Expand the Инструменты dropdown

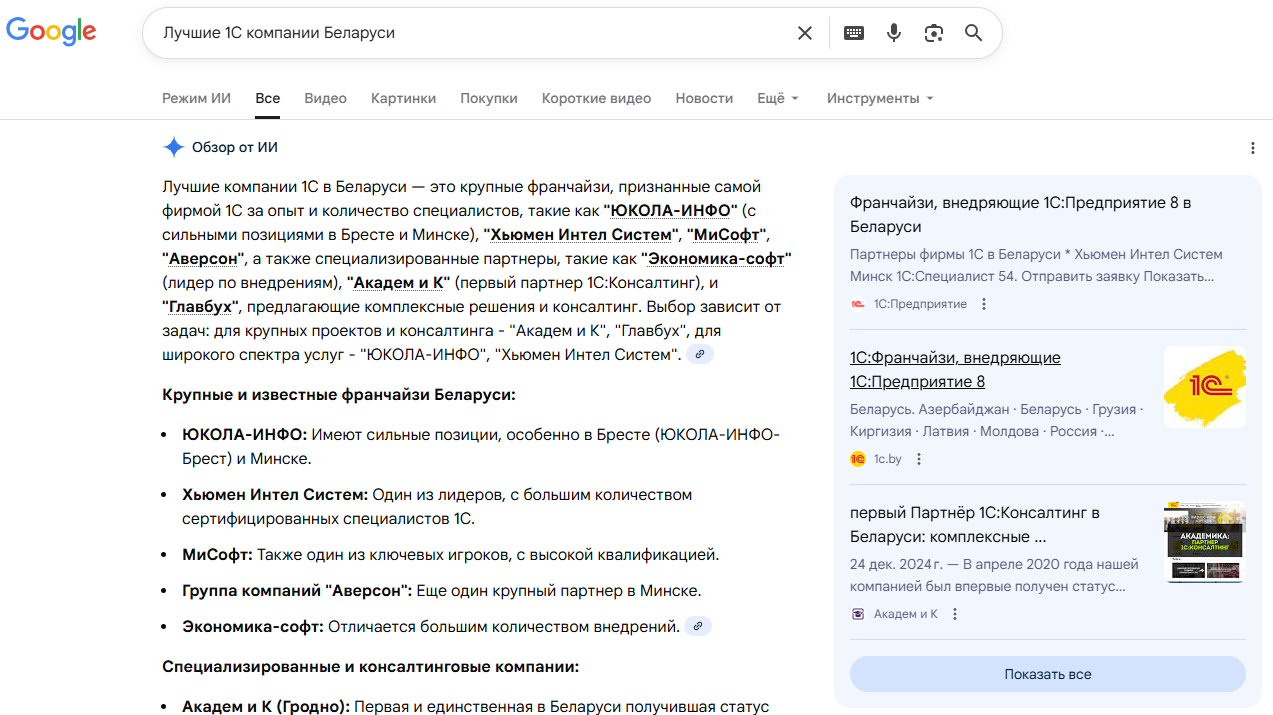880,98
